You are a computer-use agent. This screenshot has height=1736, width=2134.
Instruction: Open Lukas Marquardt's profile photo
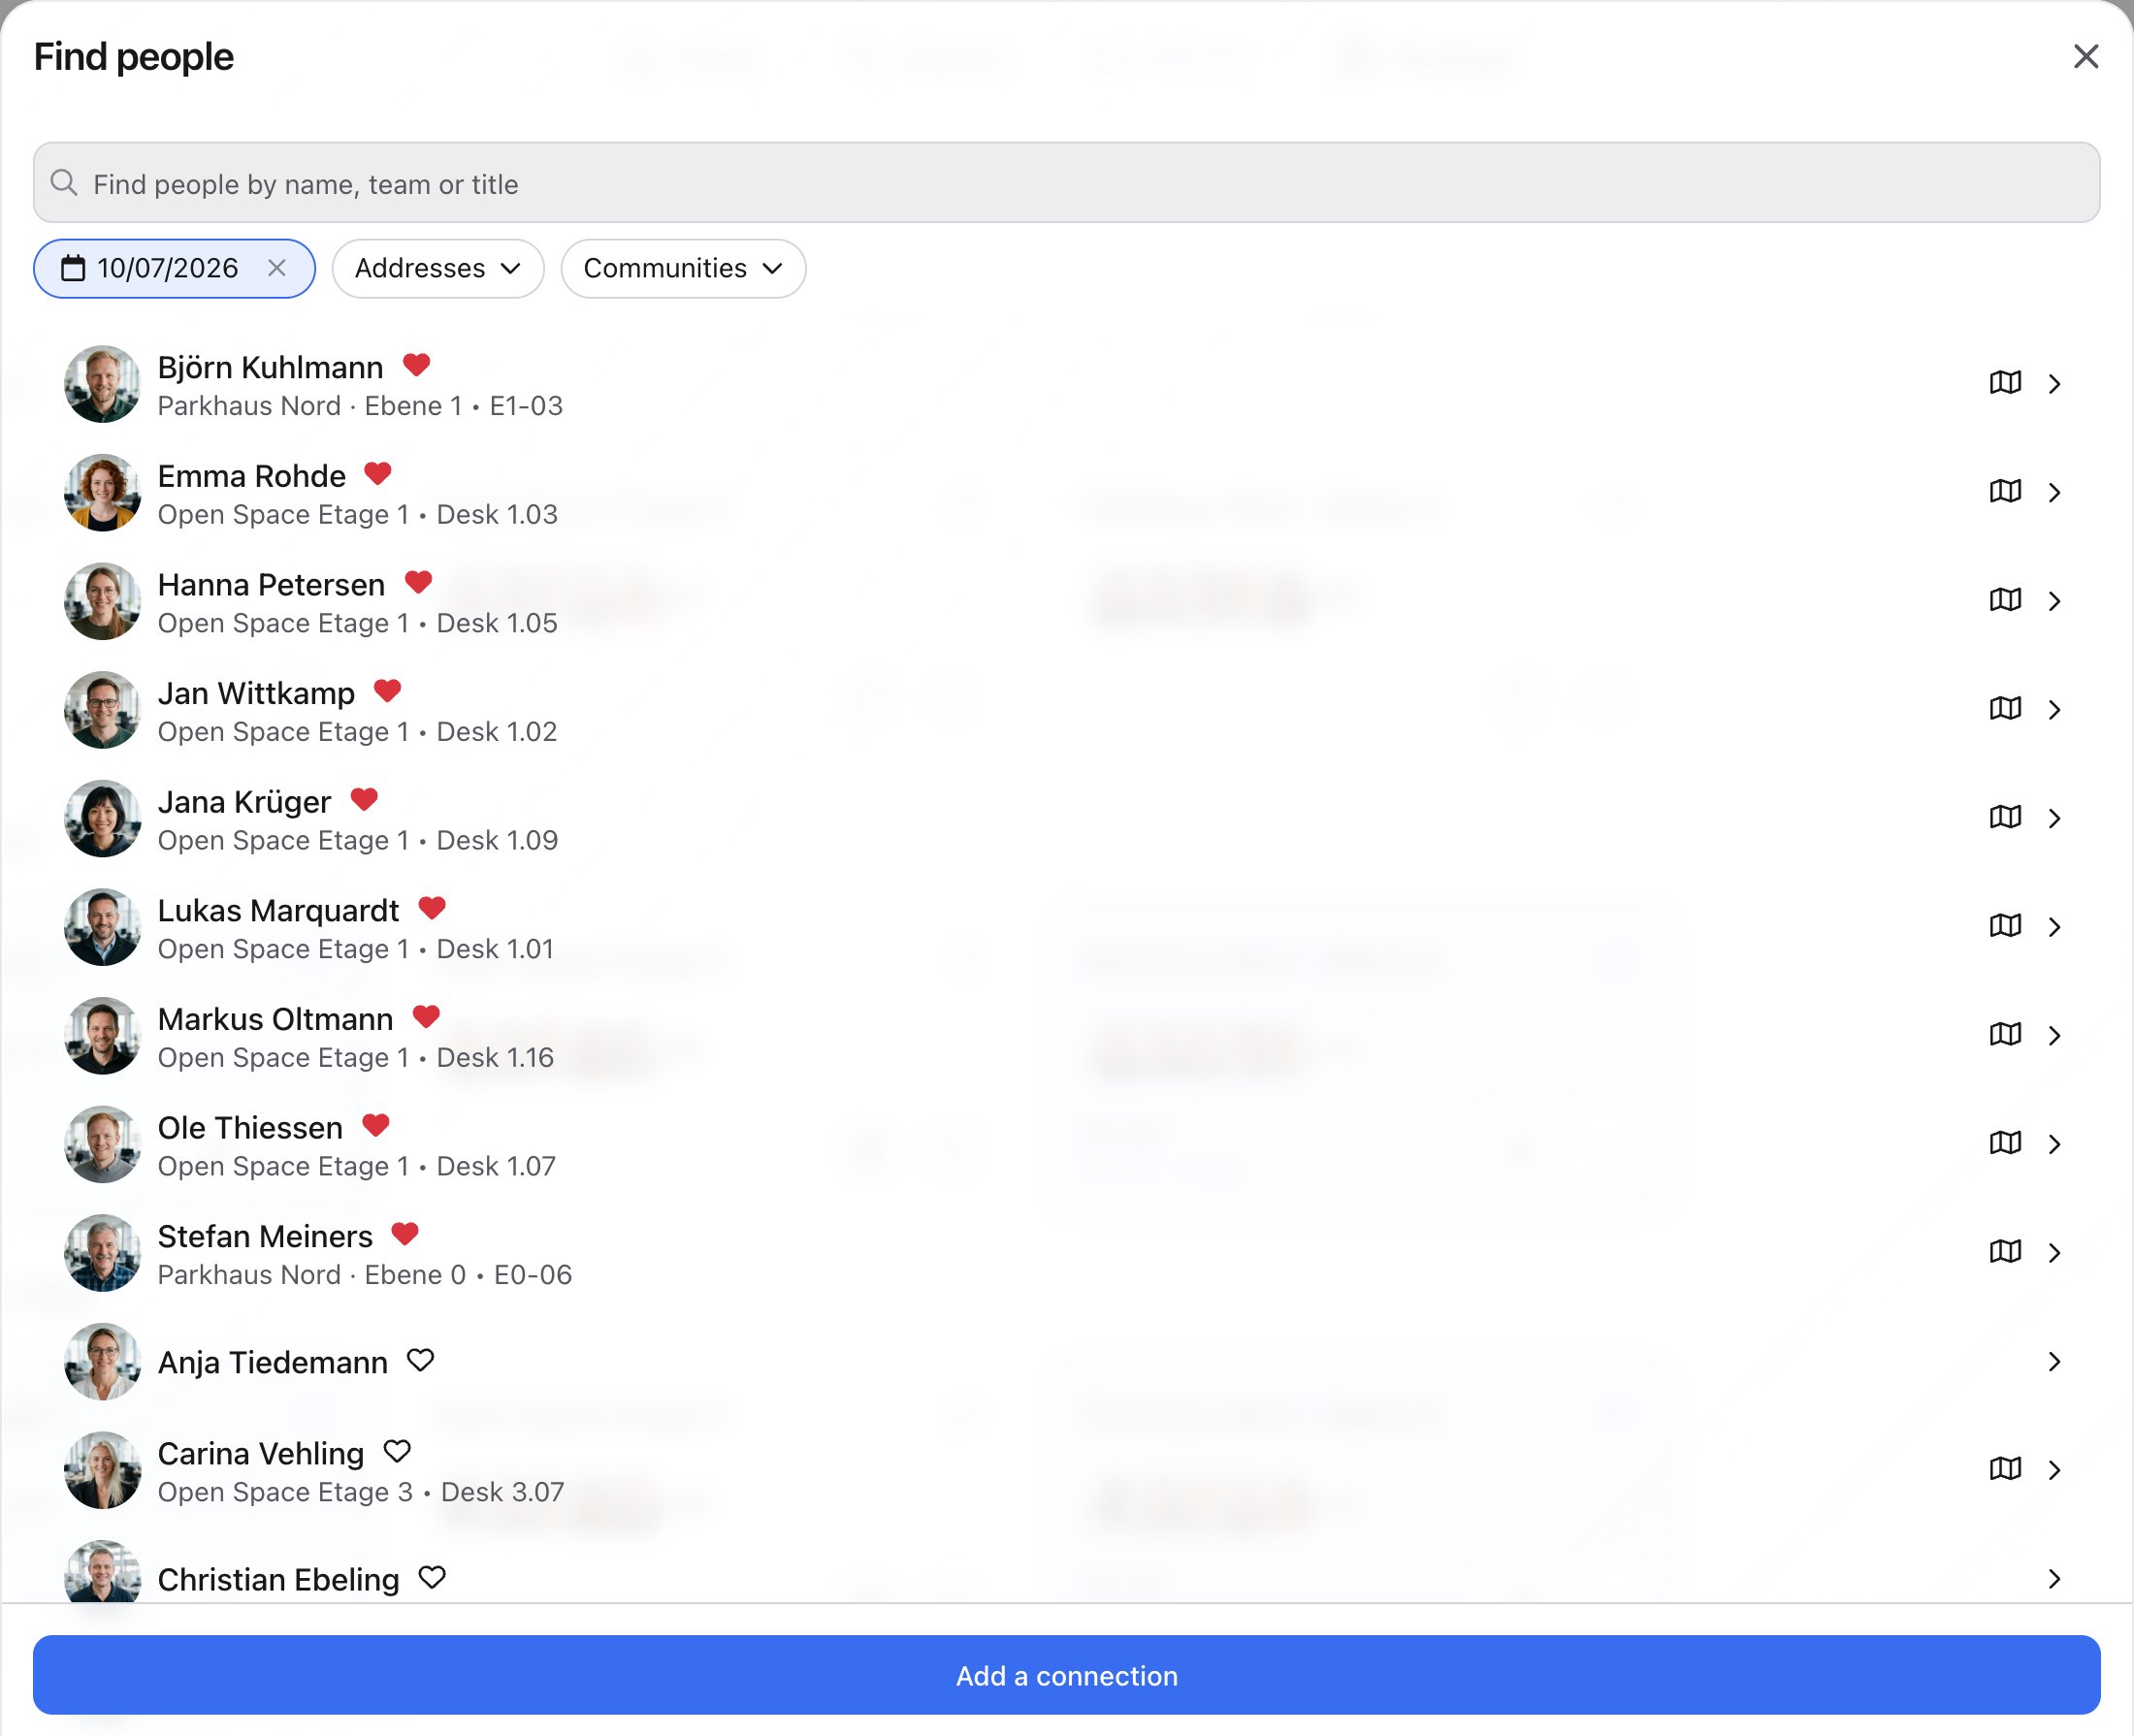(102, 927)
